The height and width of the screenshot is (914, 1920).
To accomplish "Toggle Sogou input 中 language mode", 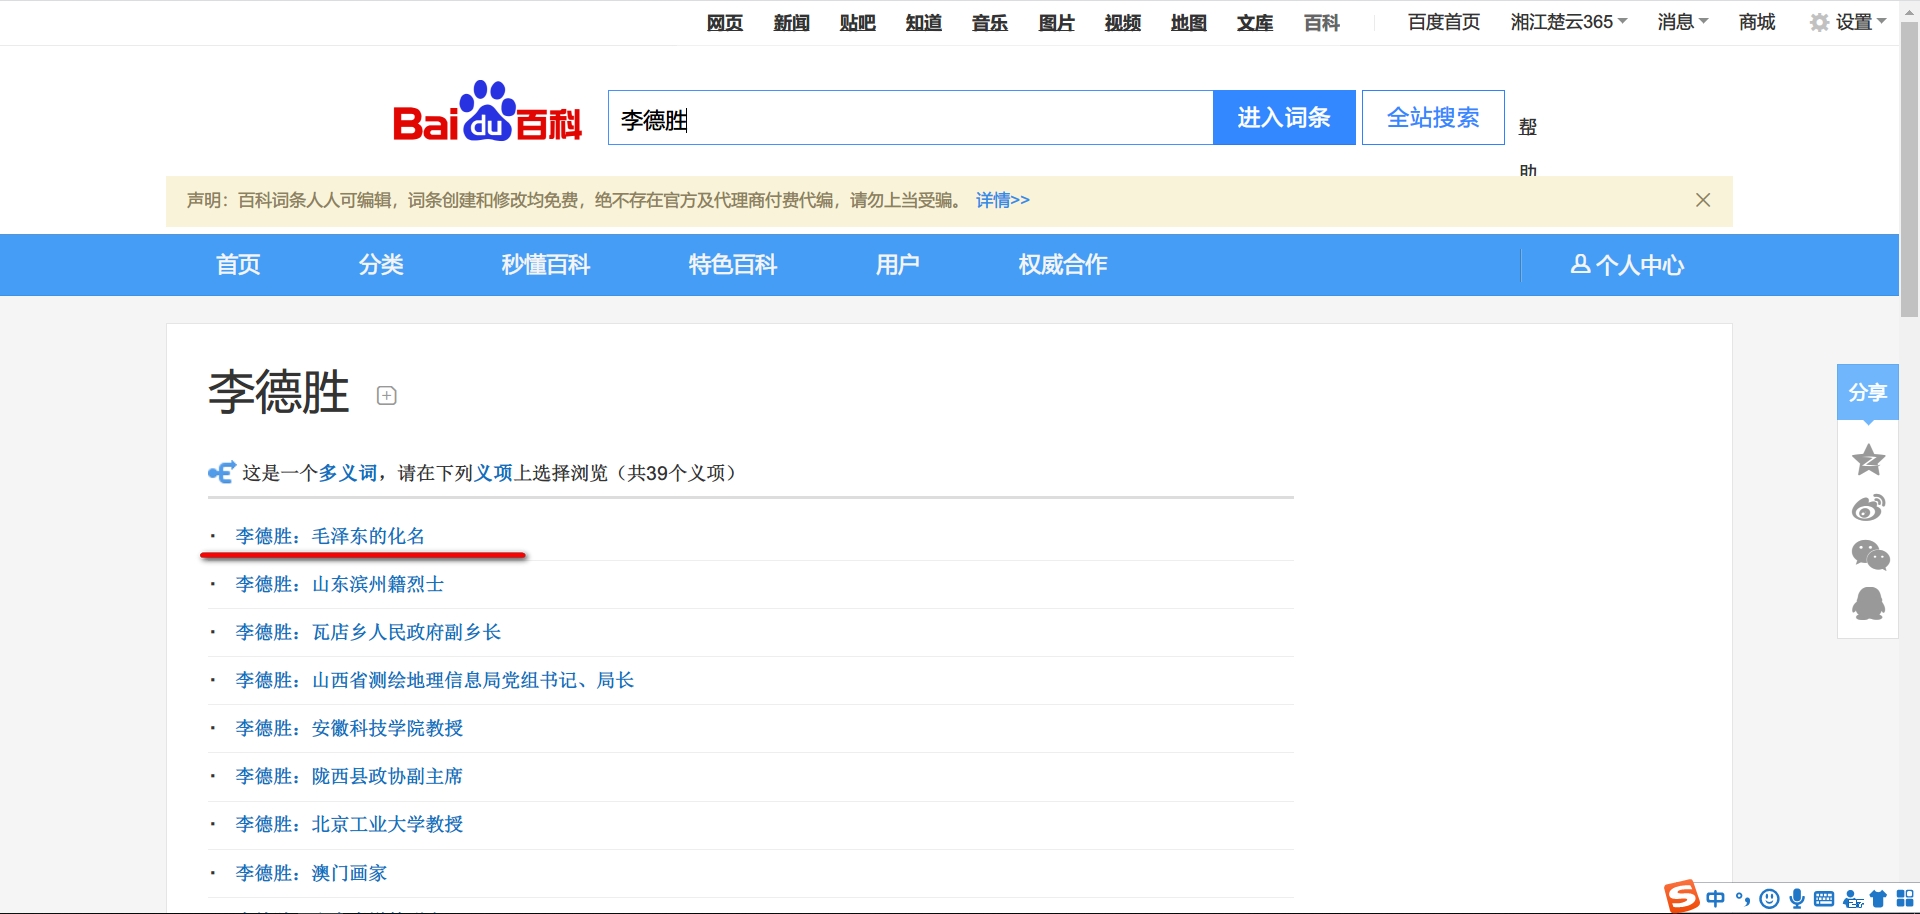I will click(x=1716, y=899).
